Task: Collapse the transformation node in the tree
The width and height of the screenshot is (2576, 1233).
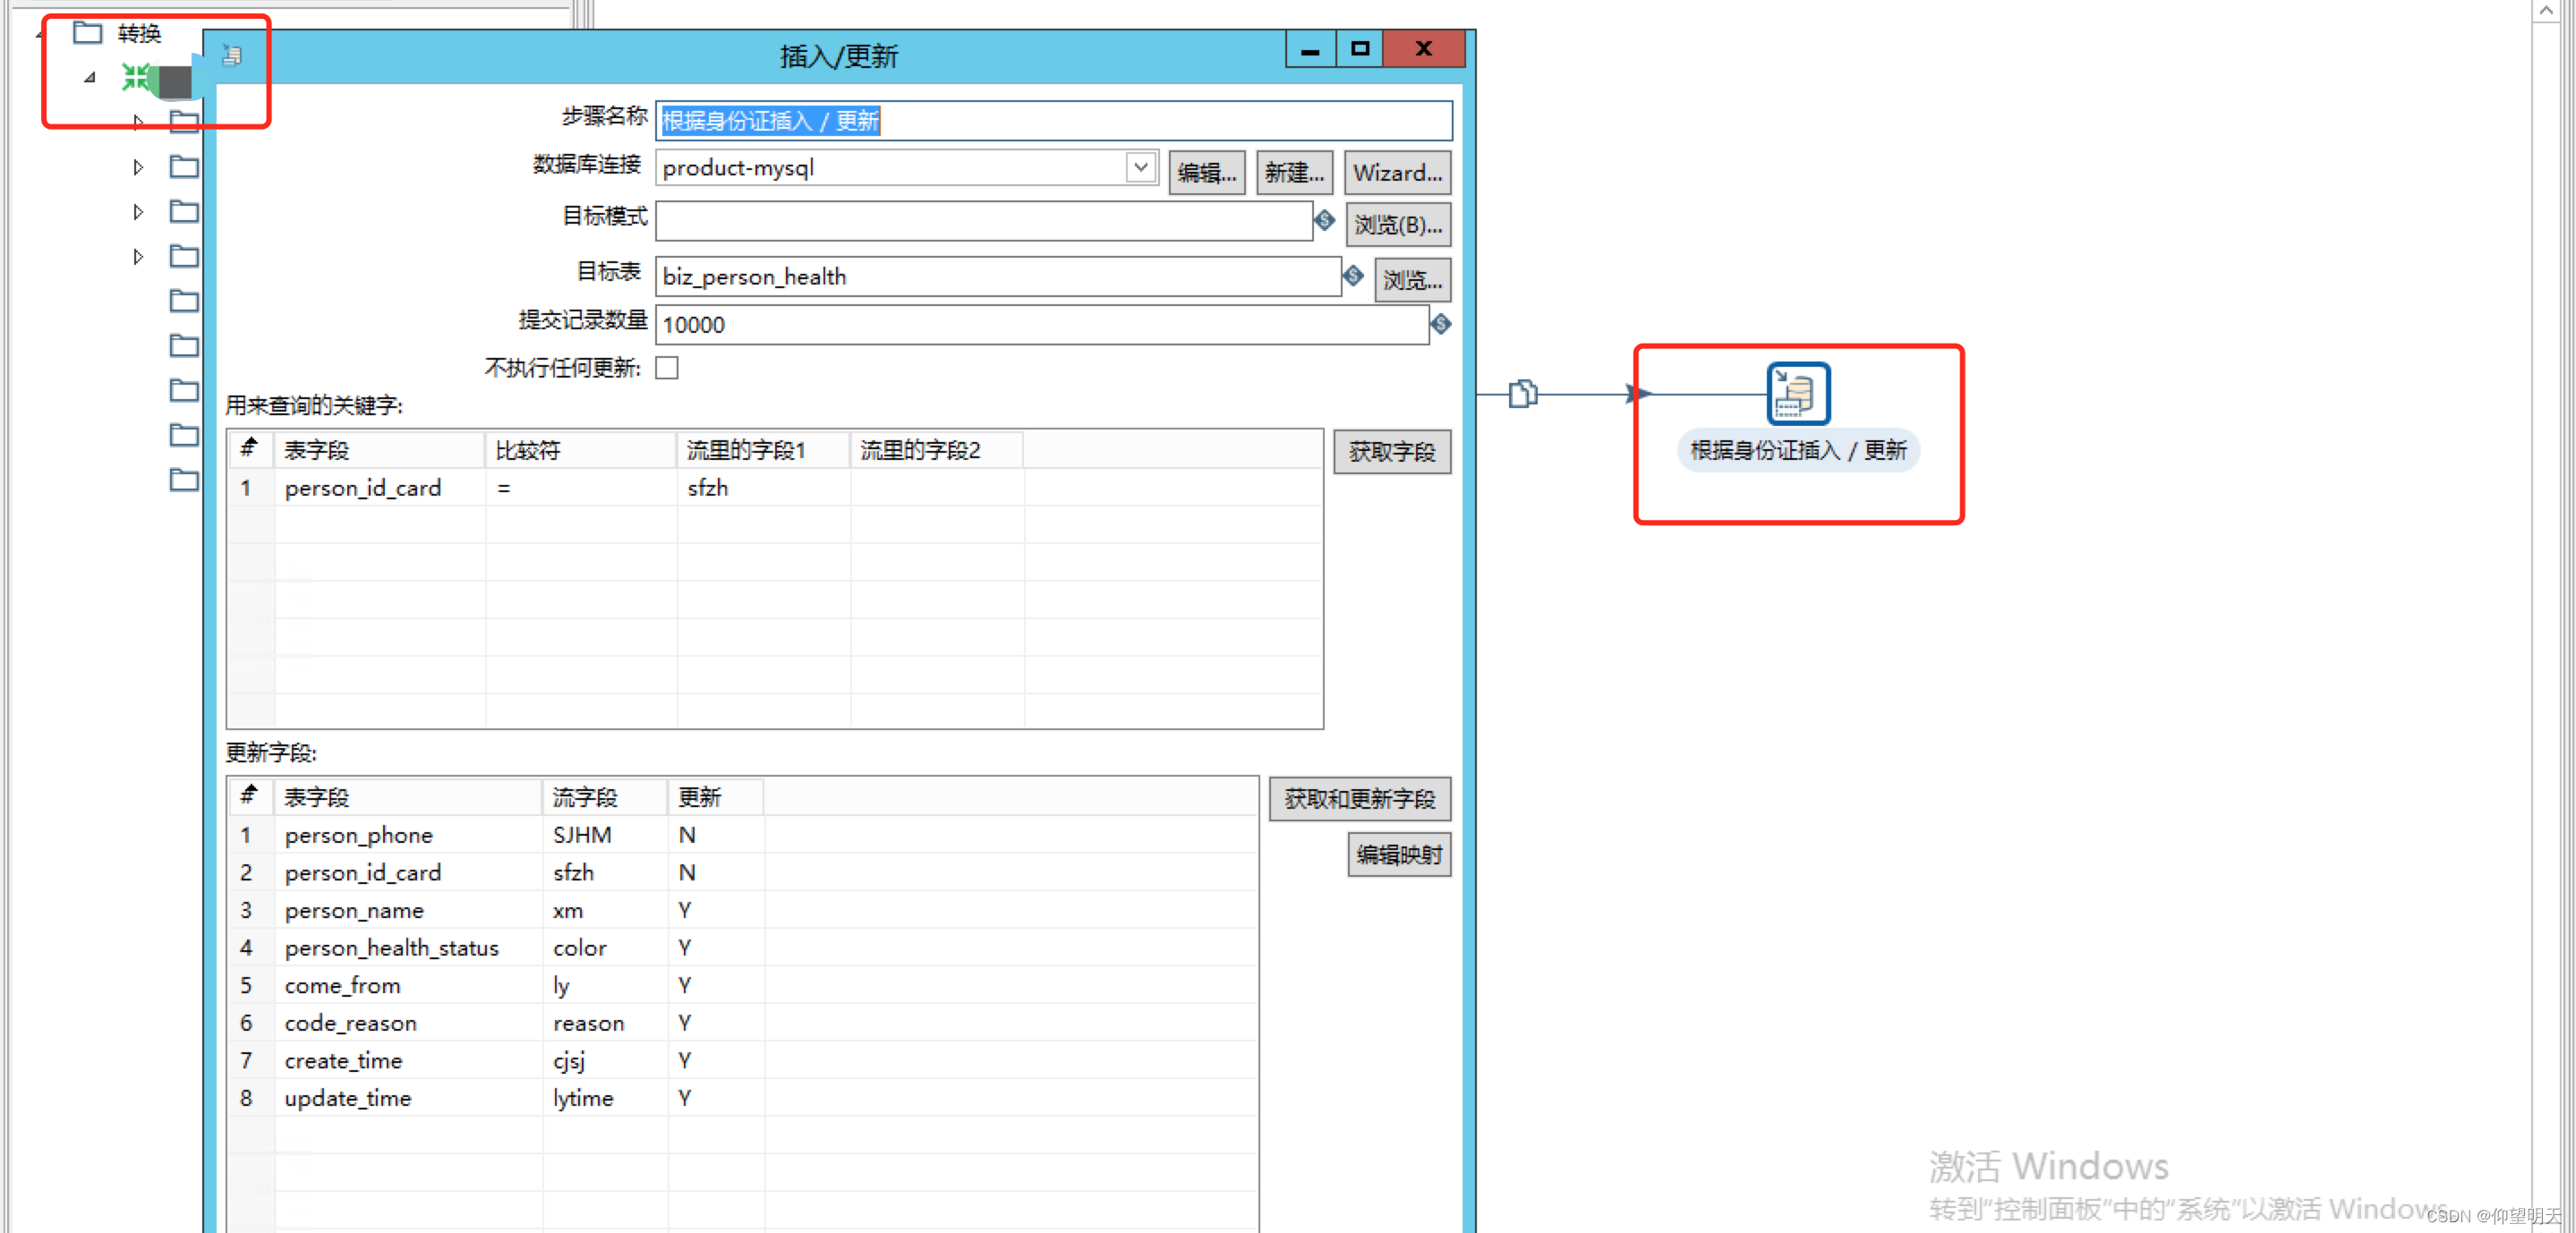Action: point(90,77)
